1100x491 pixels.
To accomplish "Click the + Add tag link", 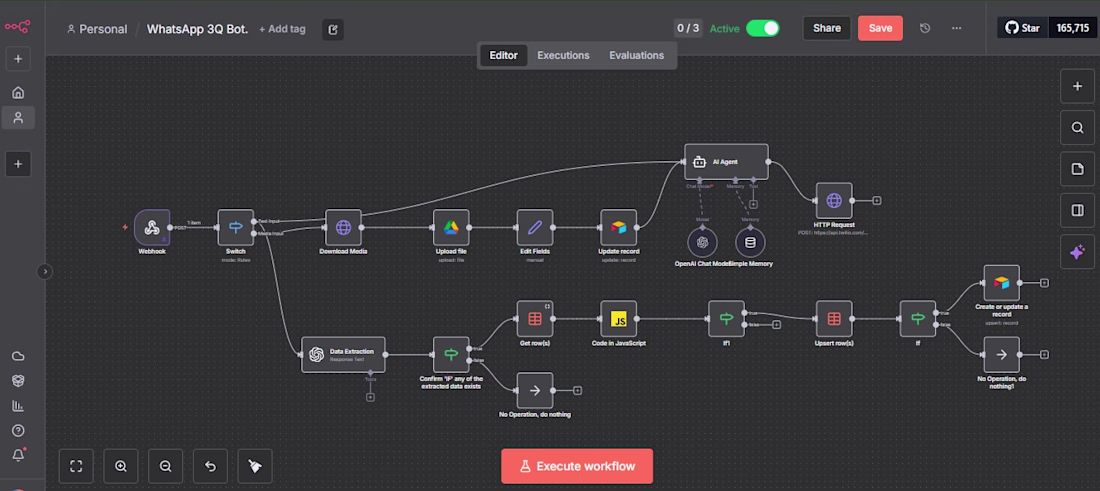I will point(282,29).
